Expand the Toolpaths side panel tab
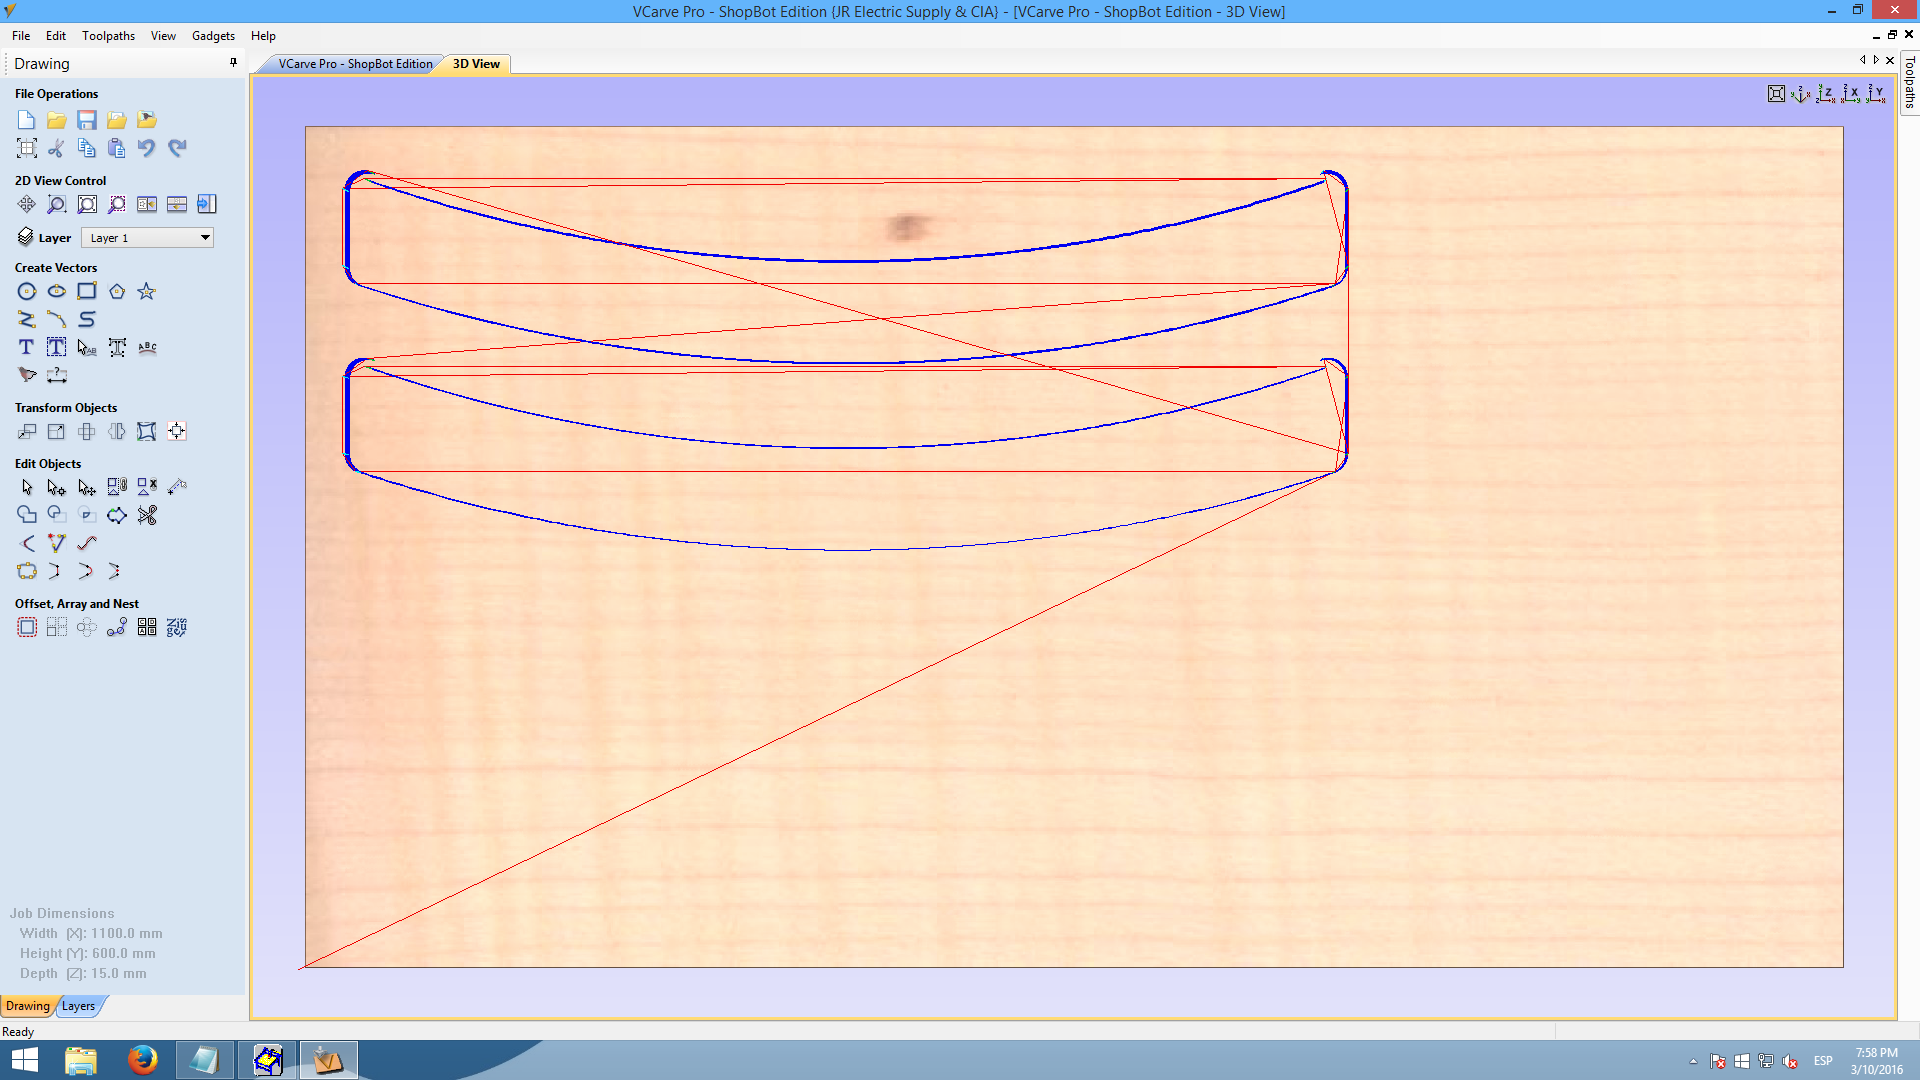 point(1909,83)
